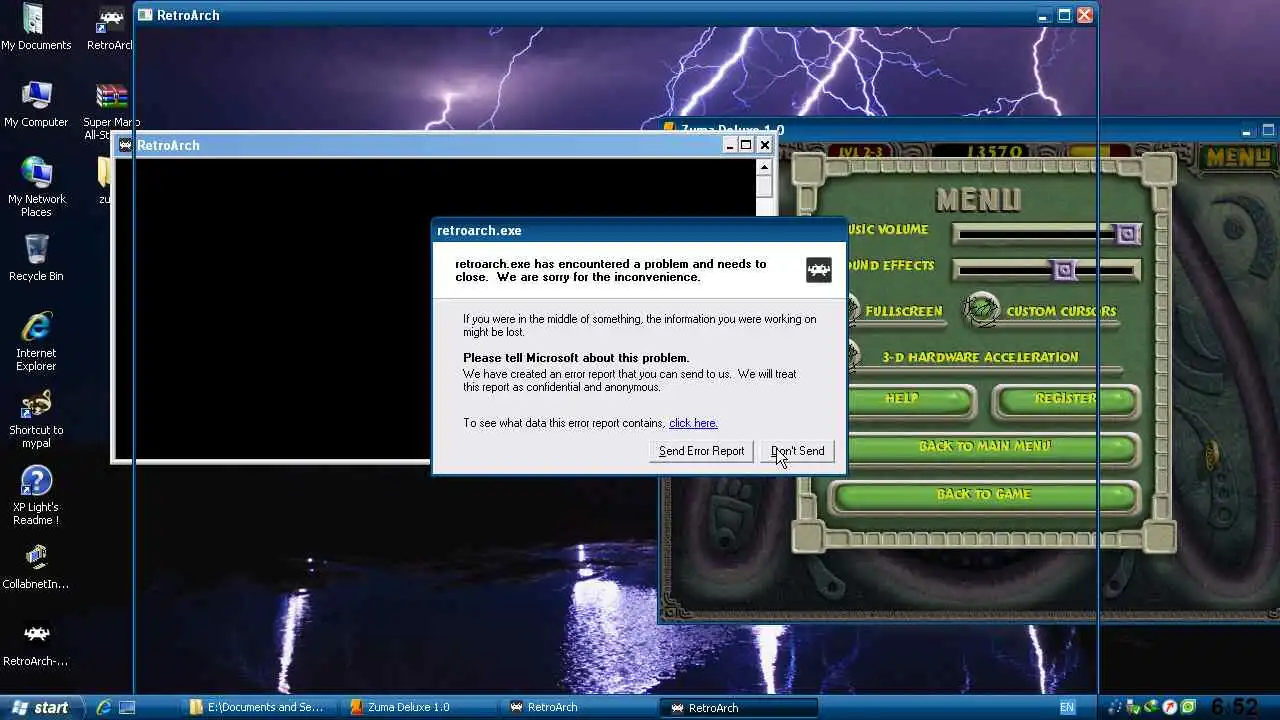Click the Internet Explorer quick launch icon

pos(103,707)
